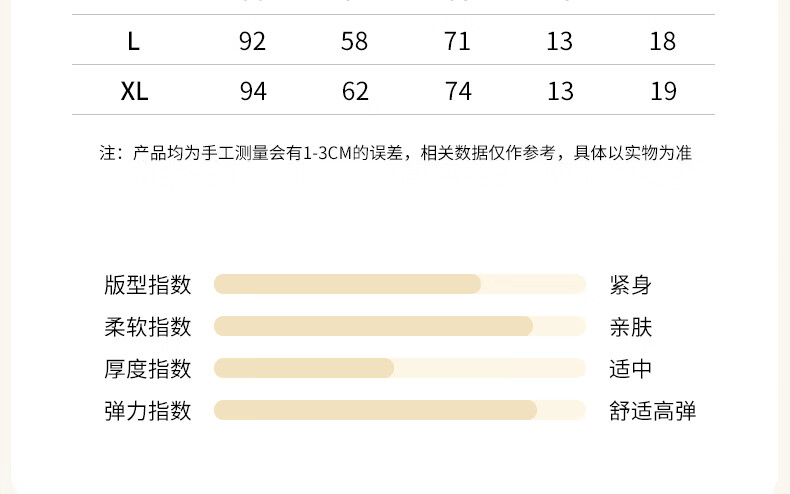The width and height of the screenshot is (790, 494).
Task: Click value 71 in the L row
Action: pos(458,41)
